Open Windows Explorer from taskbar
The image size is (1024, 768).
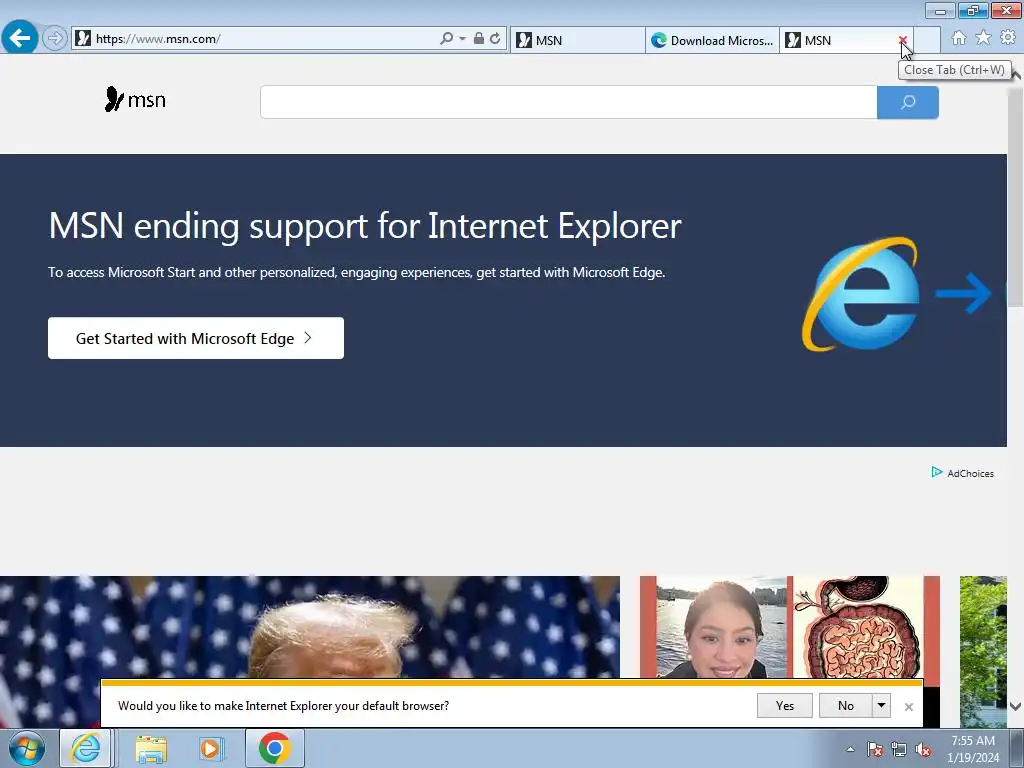click(x=151, y=748)
